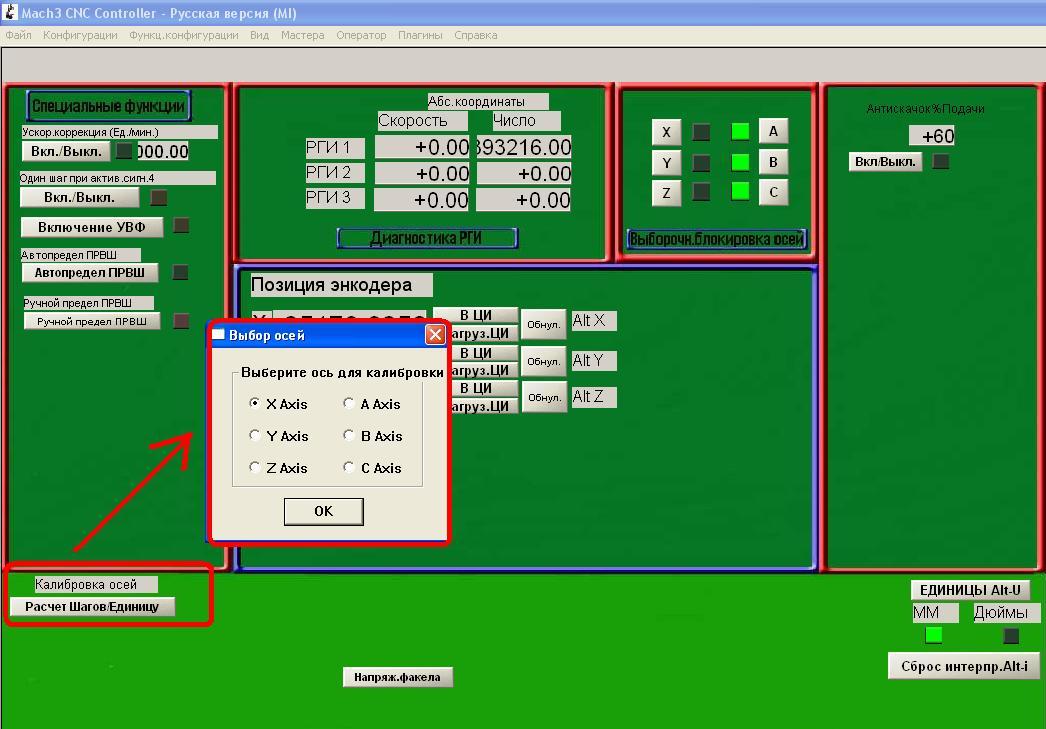The height and width of the screenshot is (729, 1046).
Task: Click the Антискачок +60 value field
Action: coord(932,136)
